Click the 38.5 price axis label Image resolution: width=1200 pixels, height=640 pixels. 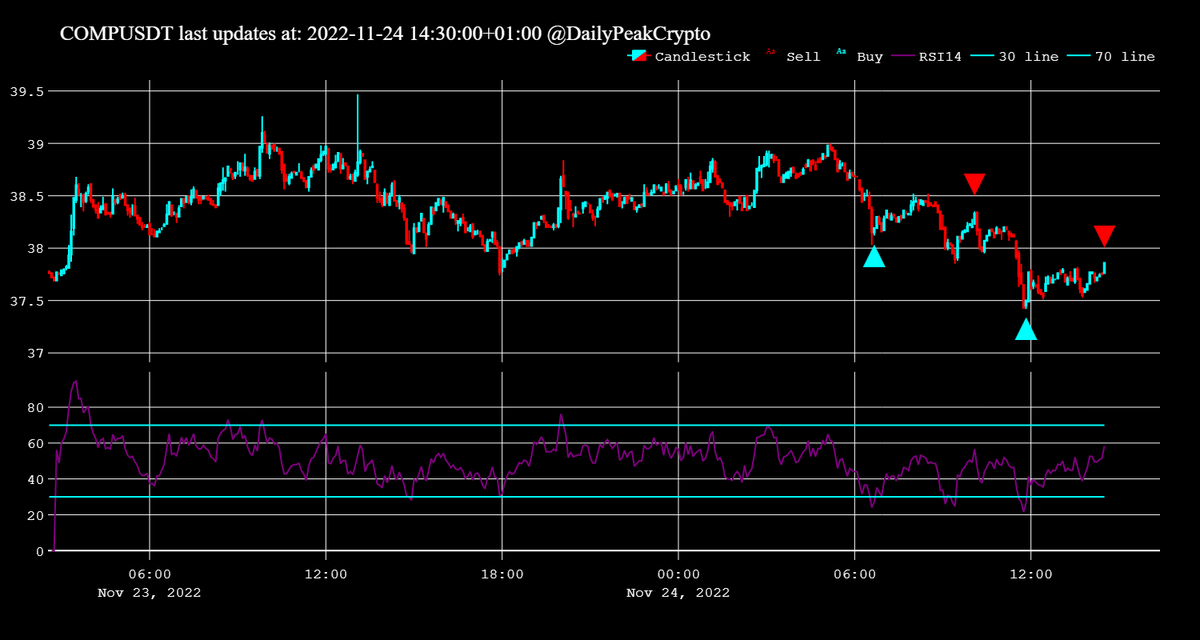26,196
